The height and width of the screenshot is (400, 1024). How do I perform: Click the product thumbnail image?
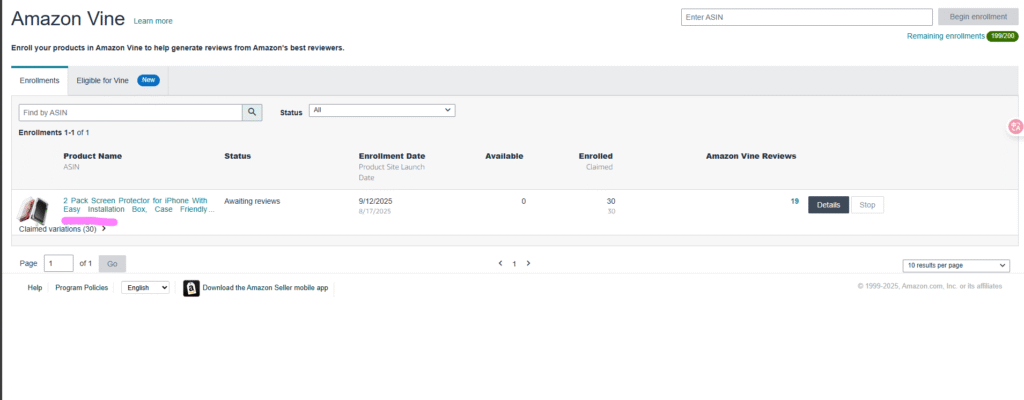point(34,210)
